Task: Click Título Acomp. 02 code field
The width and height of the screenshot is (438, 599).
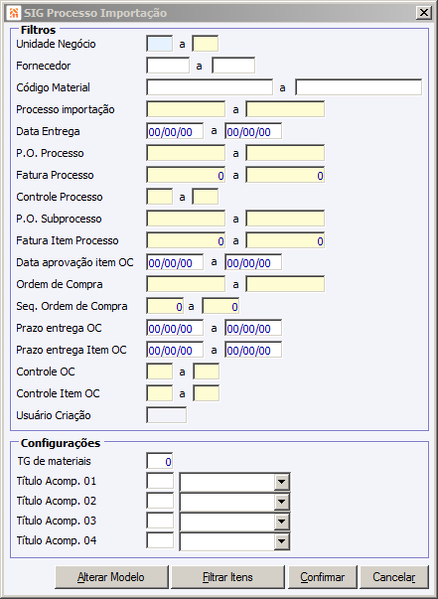Action: pos(160,501)
